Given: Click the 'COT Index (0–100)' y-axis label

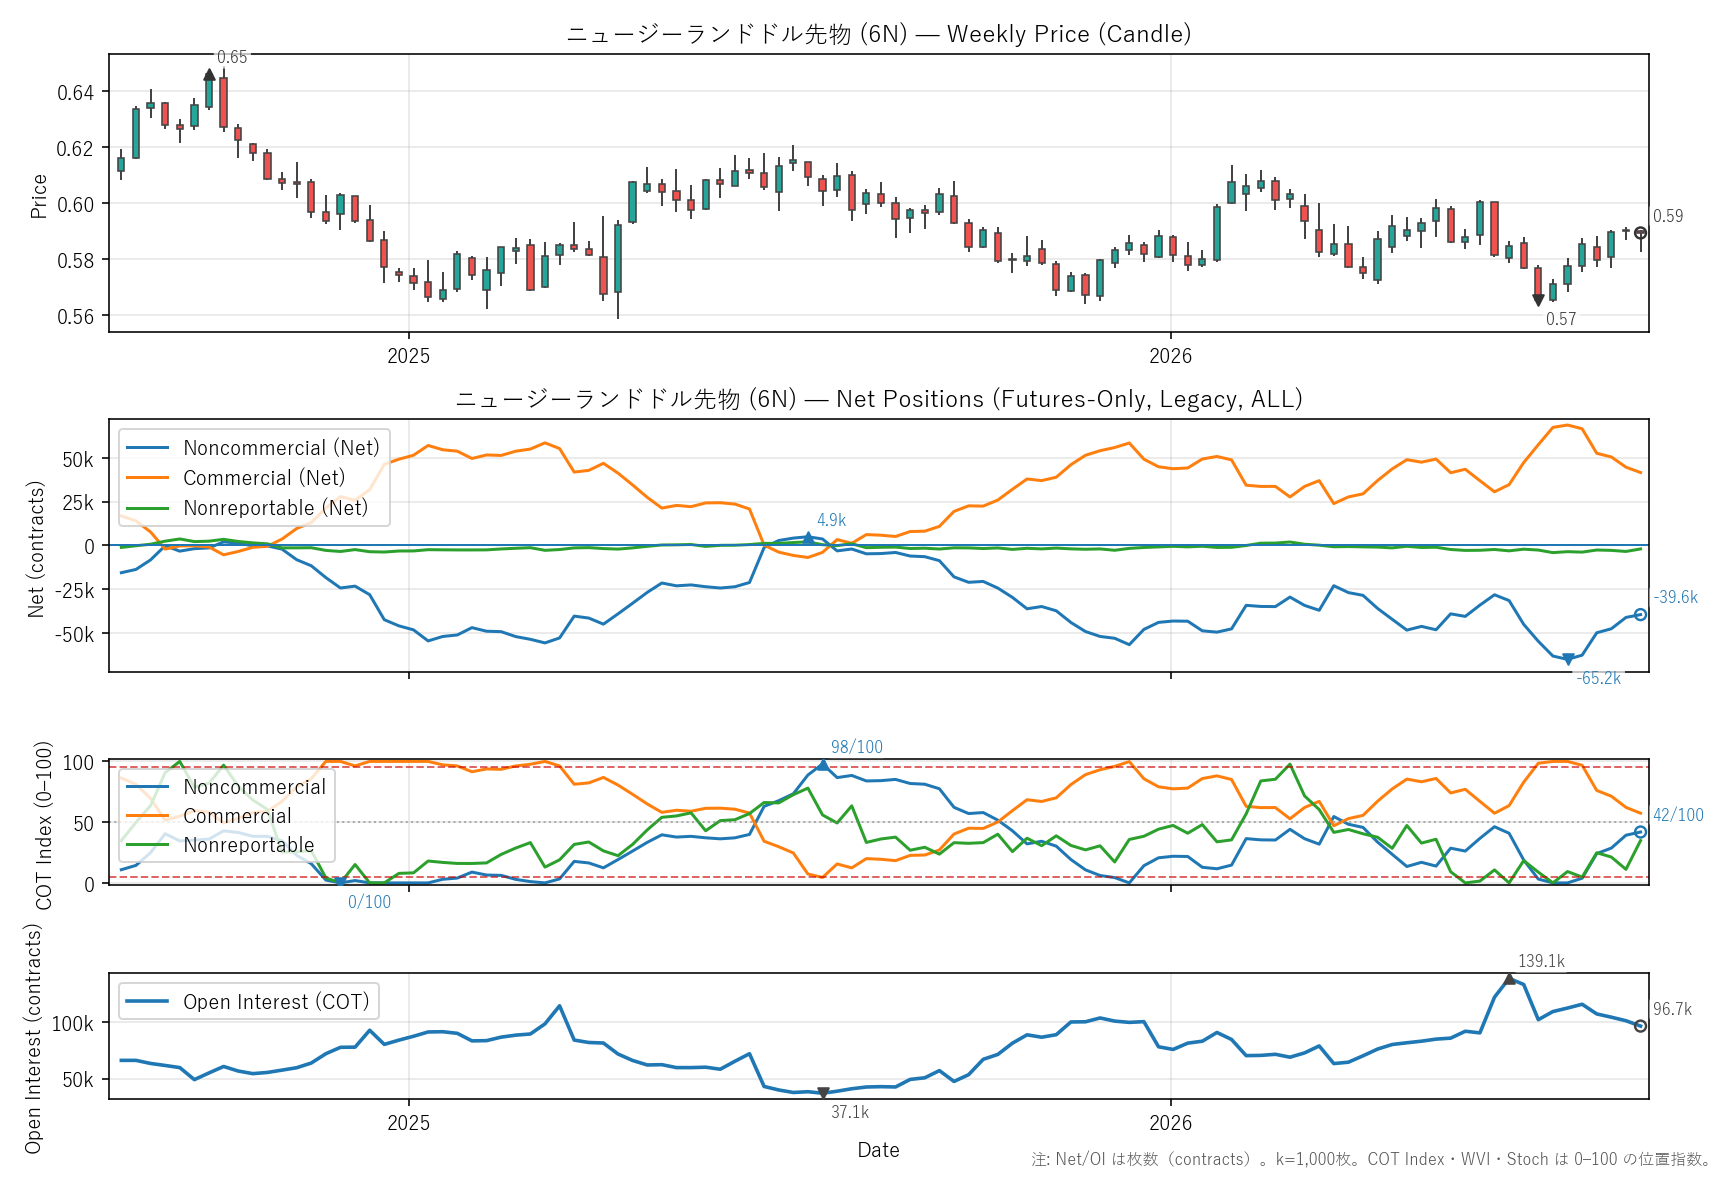Looking at the screenshot, I should (43, 826).
